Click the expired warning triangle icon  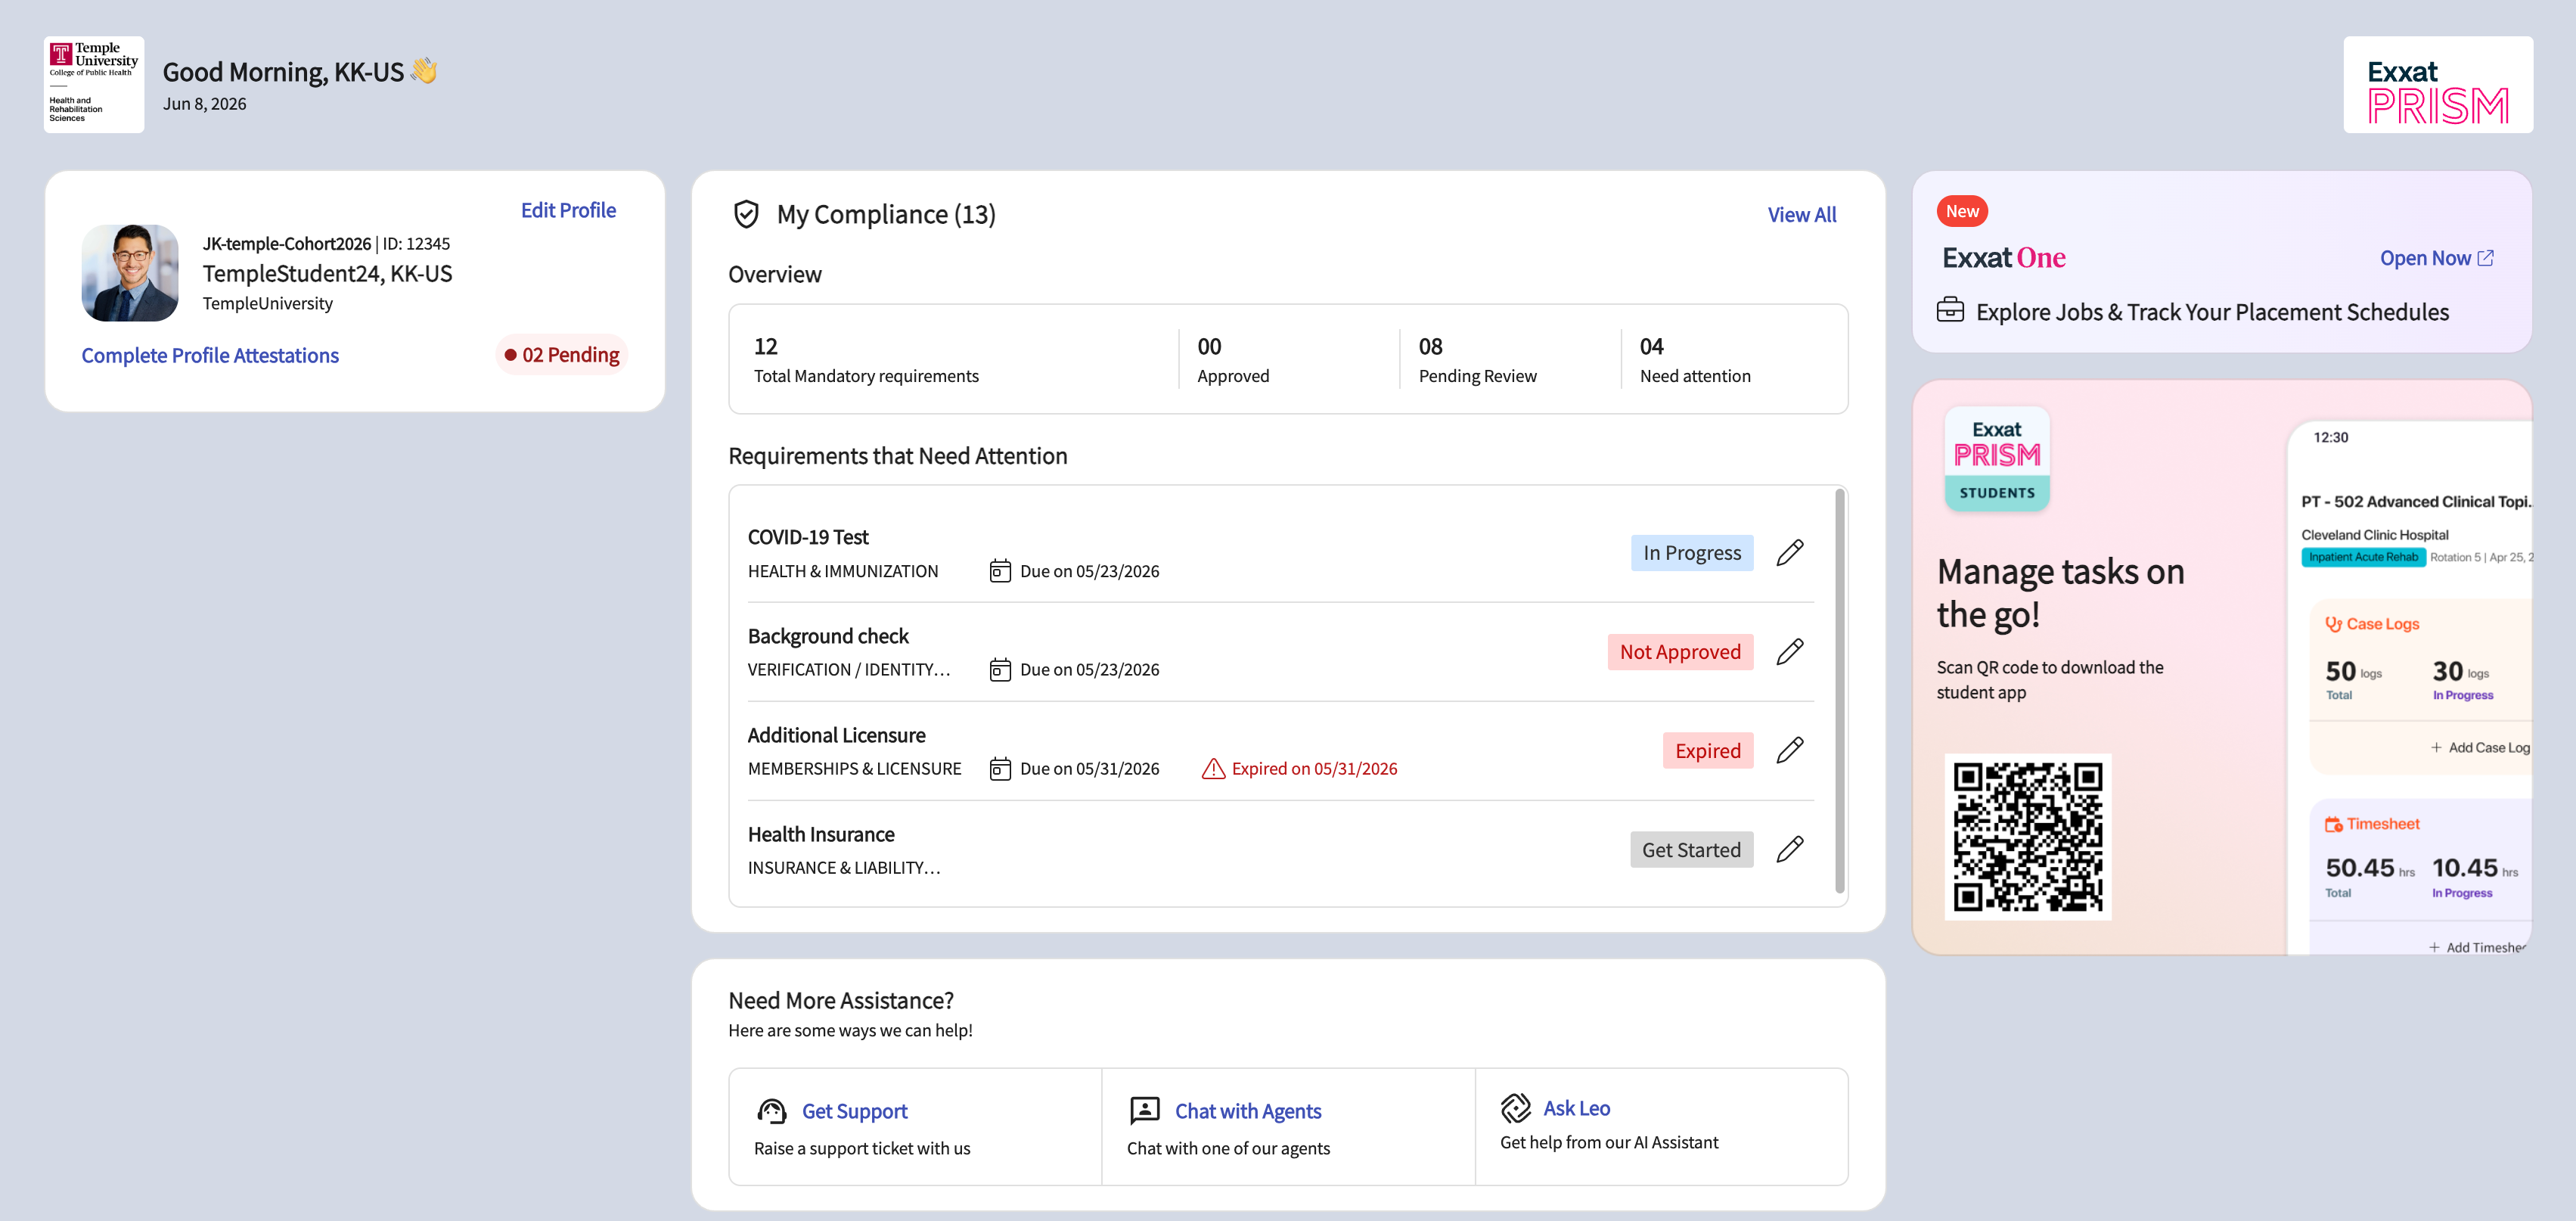pyautogui.click(x=1213, y=768)
